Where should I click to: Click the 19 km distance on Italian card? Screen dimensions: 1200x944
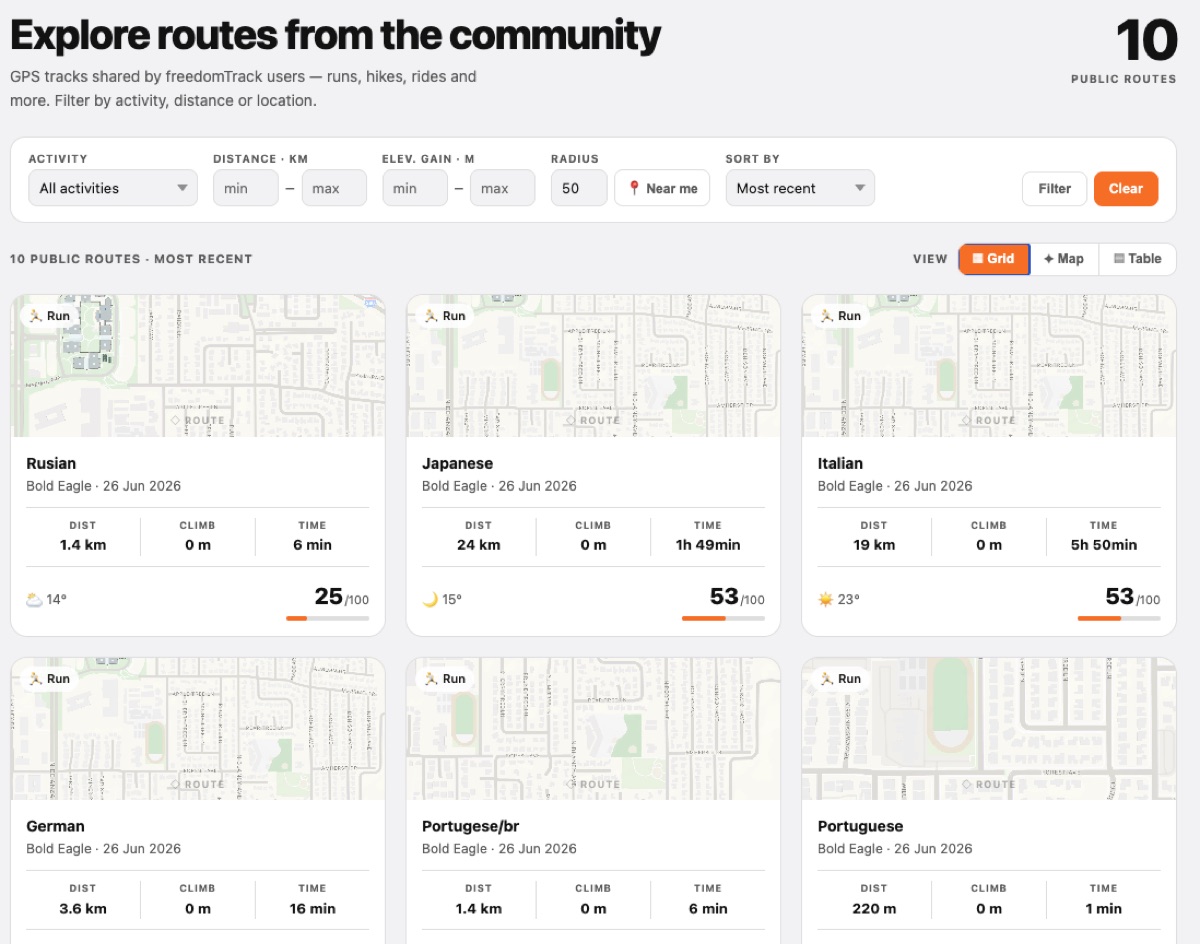(874, 545)
